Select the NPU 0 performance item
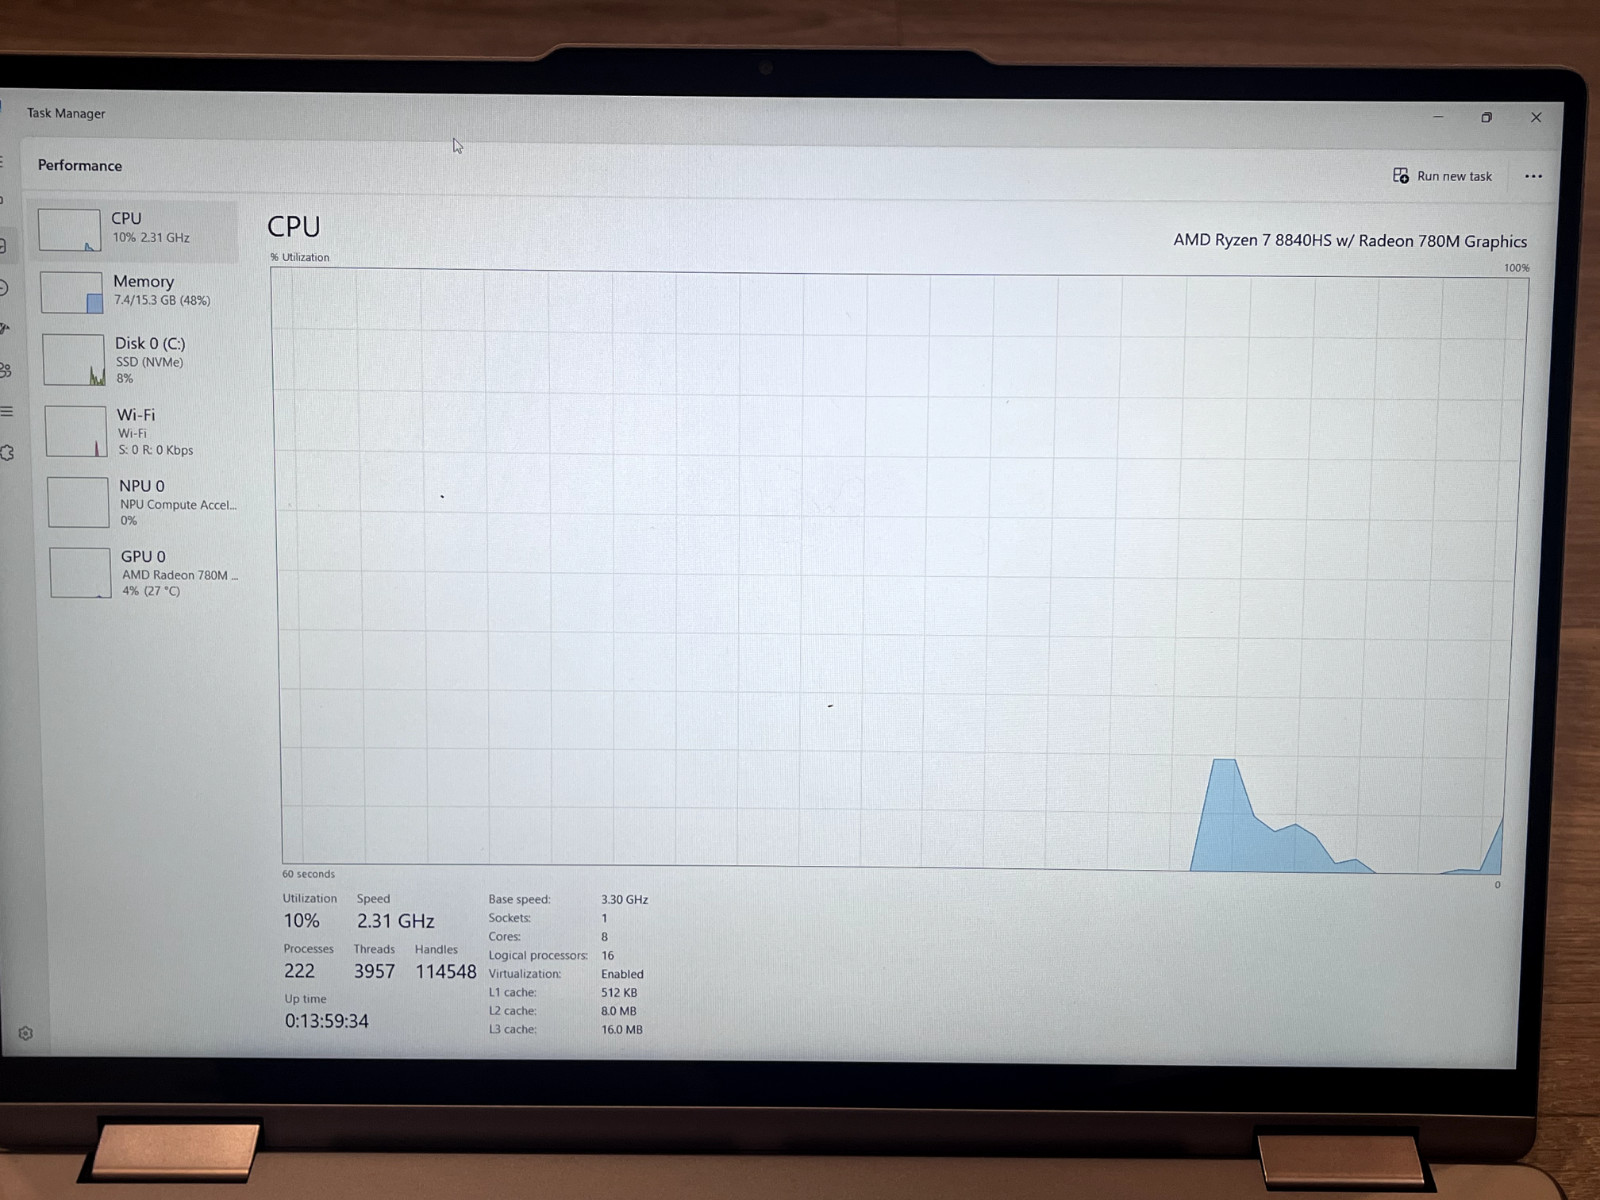The width and height of the screenshot is (1600, 1200). click(x=143, y=502)
